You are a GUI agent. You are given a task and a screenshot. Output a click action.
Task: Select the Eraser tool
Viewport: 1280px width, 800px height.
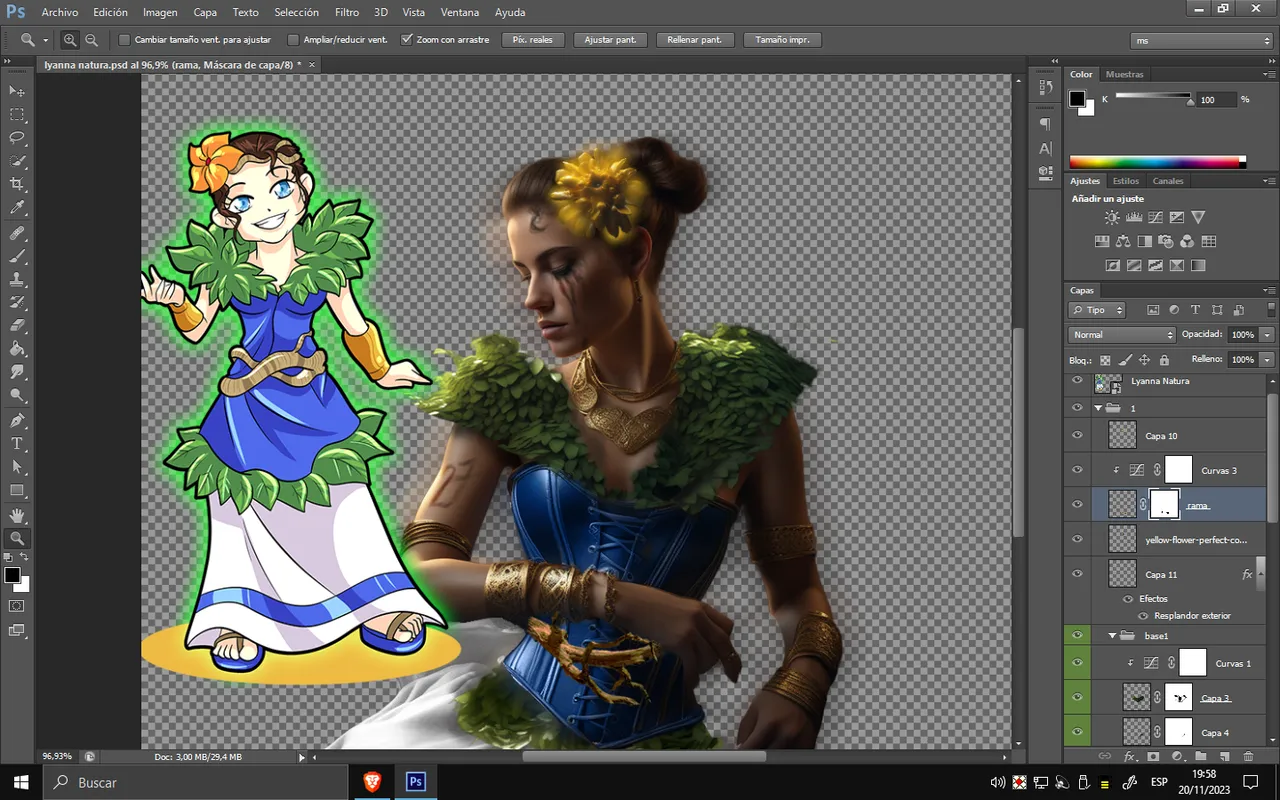click(x=17, y=326)
